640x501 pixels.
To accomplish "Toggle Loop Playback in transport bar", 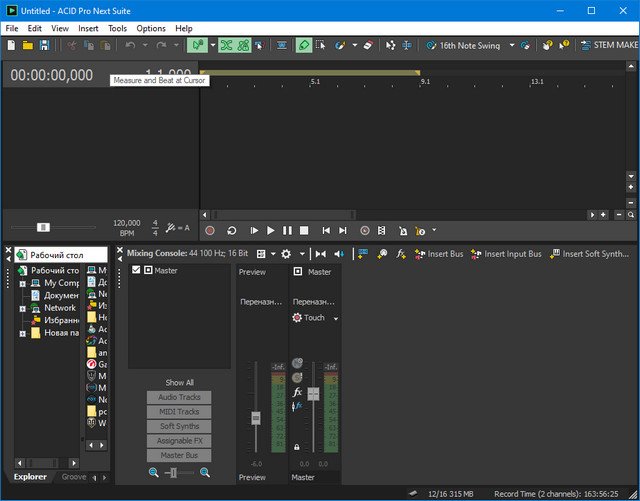I will pos(232,230).
